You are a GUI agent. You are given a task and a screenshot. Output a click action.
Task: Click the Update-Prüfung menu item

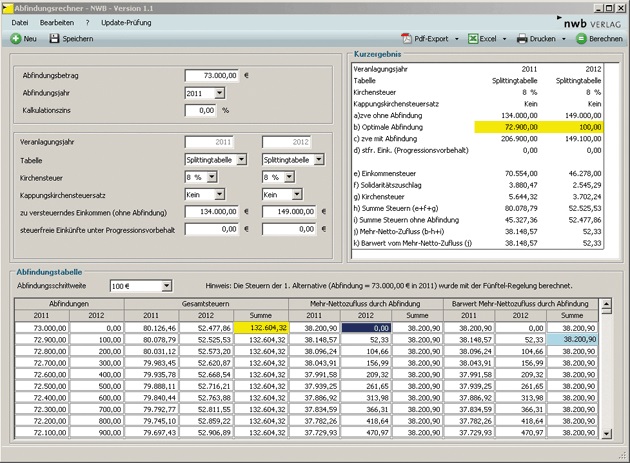point(126,21)
